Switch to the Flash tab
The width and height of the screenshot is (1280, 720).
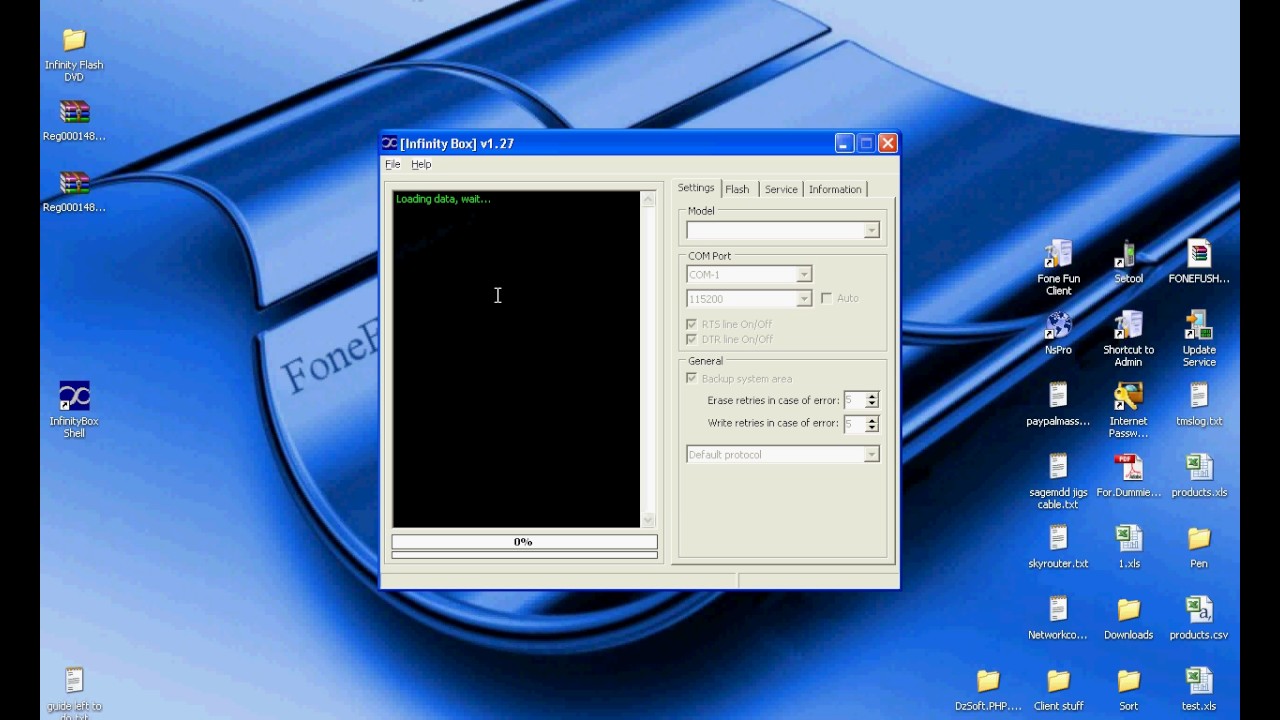tap(737, 189)
